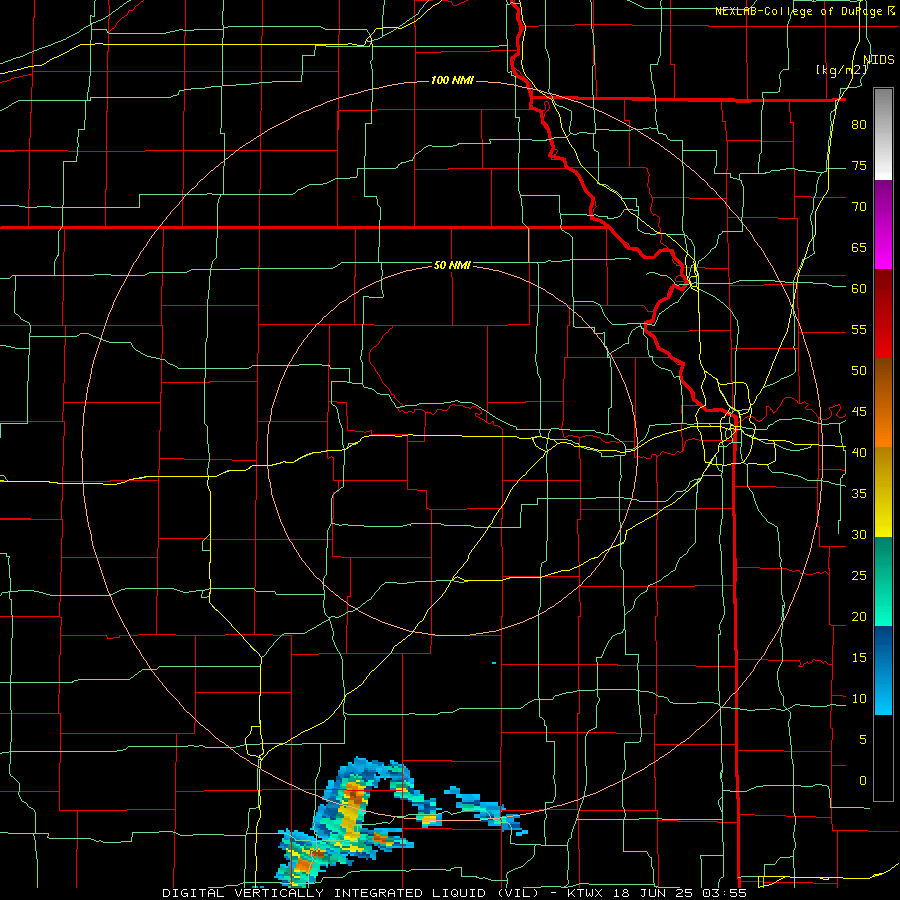
Task: Click the scale value 5
Action: tap(863, 739)
